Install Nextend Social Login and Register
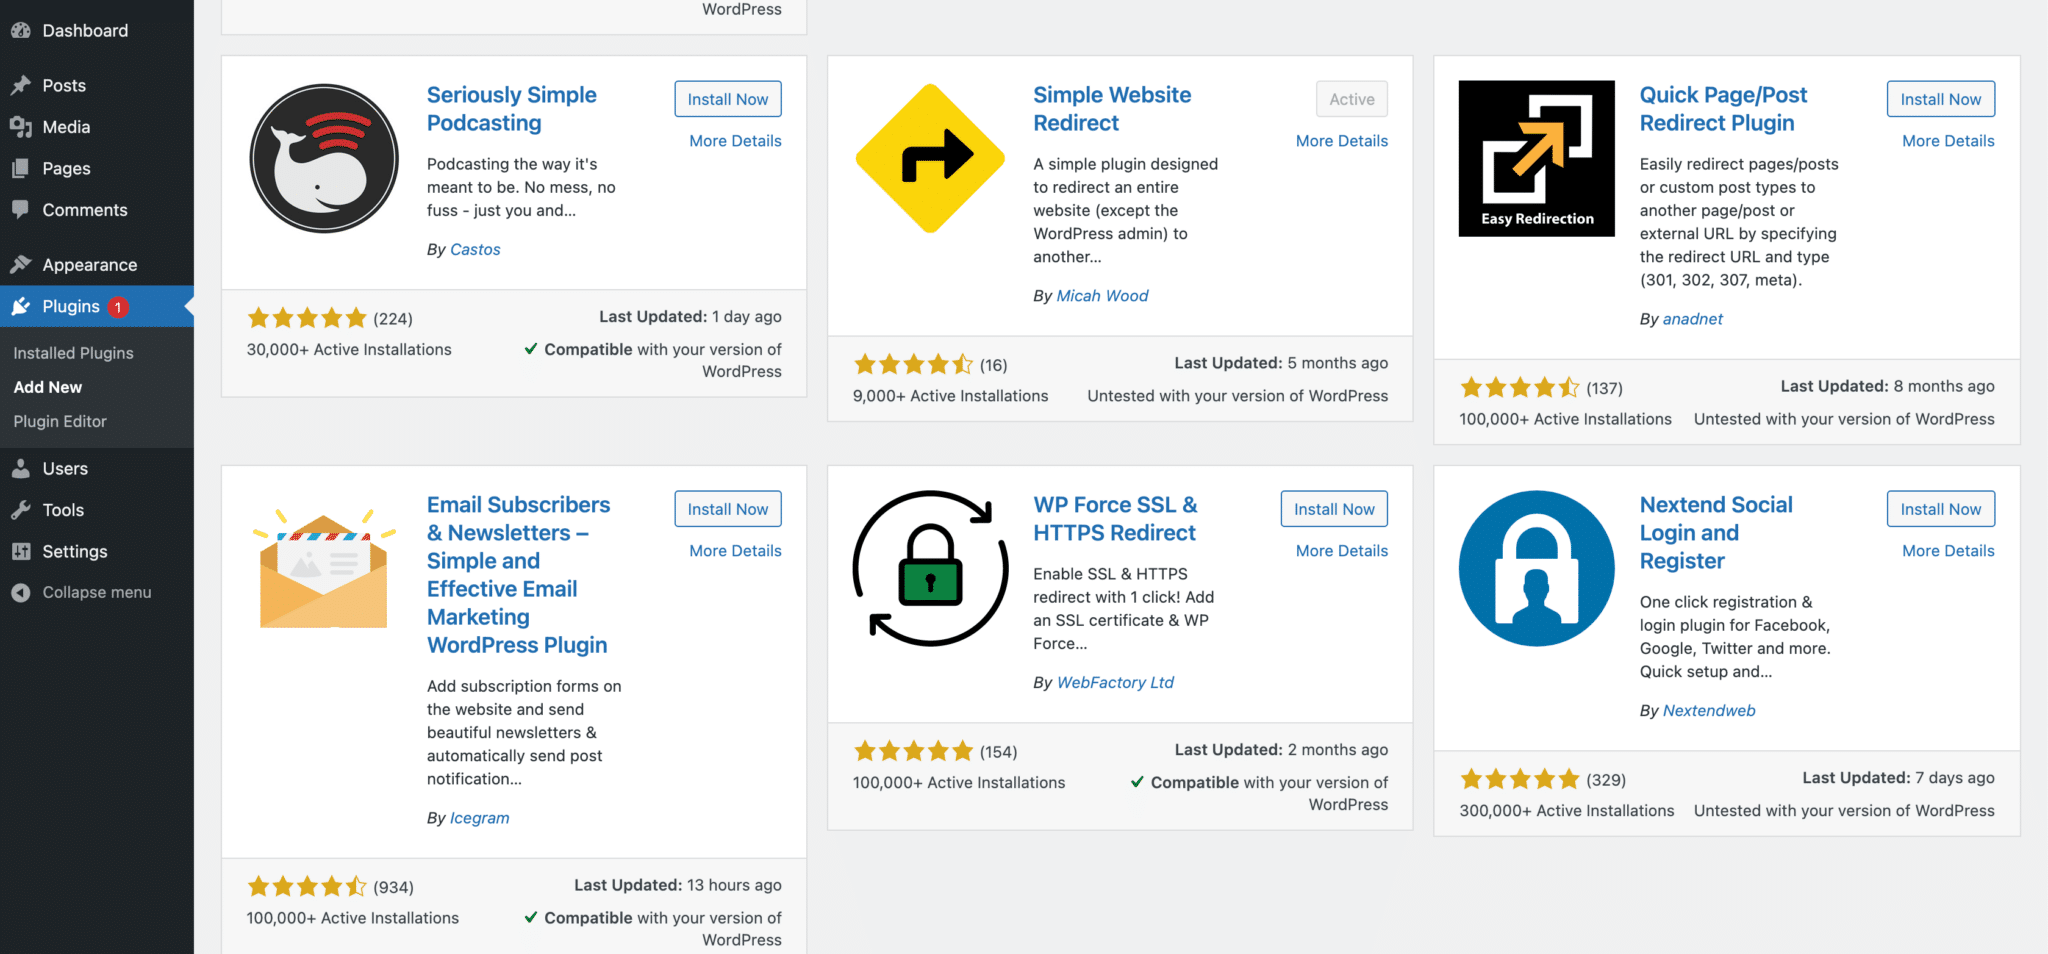Image resolution: width=2048 pixels, height=954 pixels. 1940,509
